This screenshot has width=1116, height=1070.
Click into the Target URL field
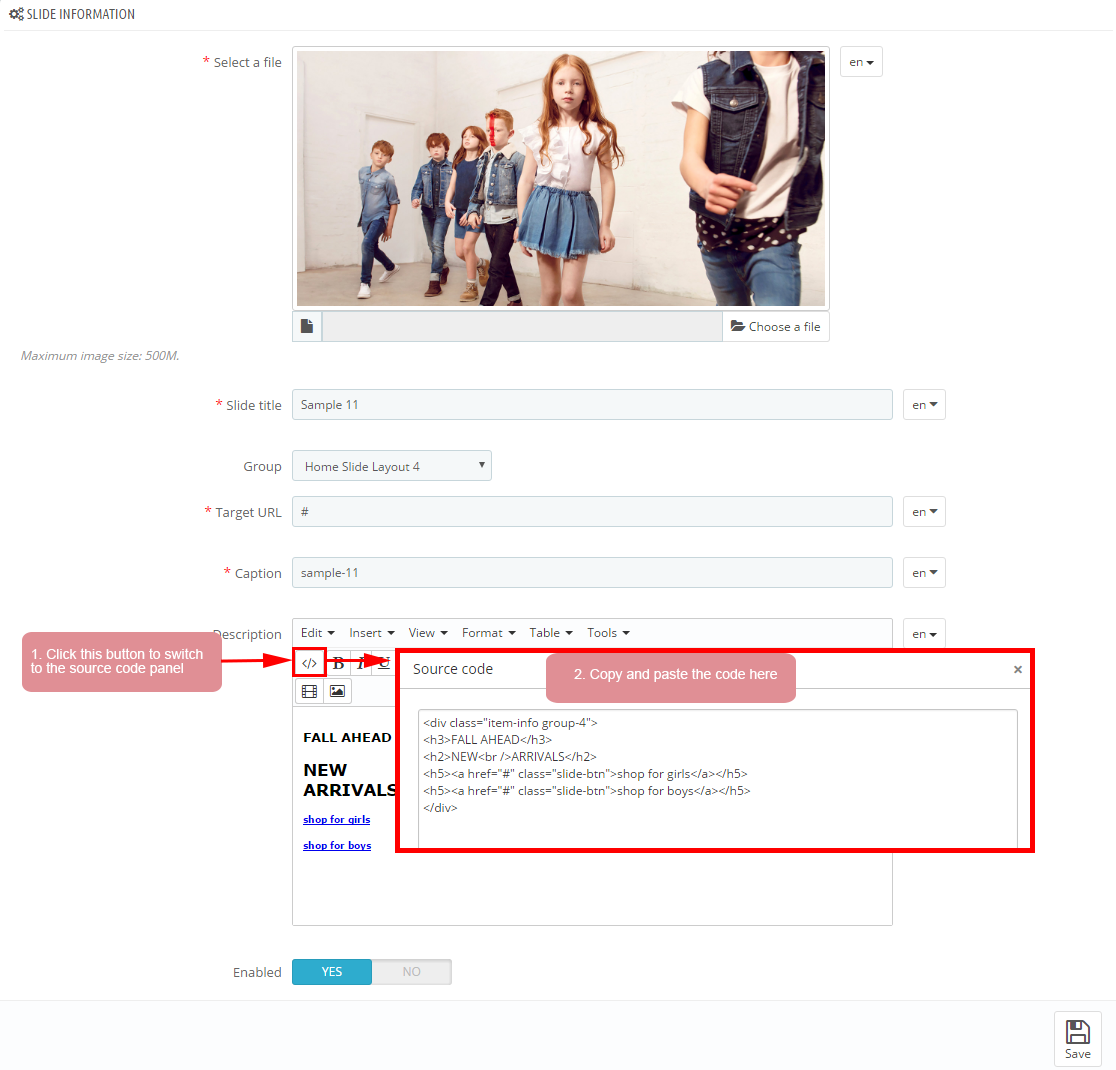[x=592, y=511]
